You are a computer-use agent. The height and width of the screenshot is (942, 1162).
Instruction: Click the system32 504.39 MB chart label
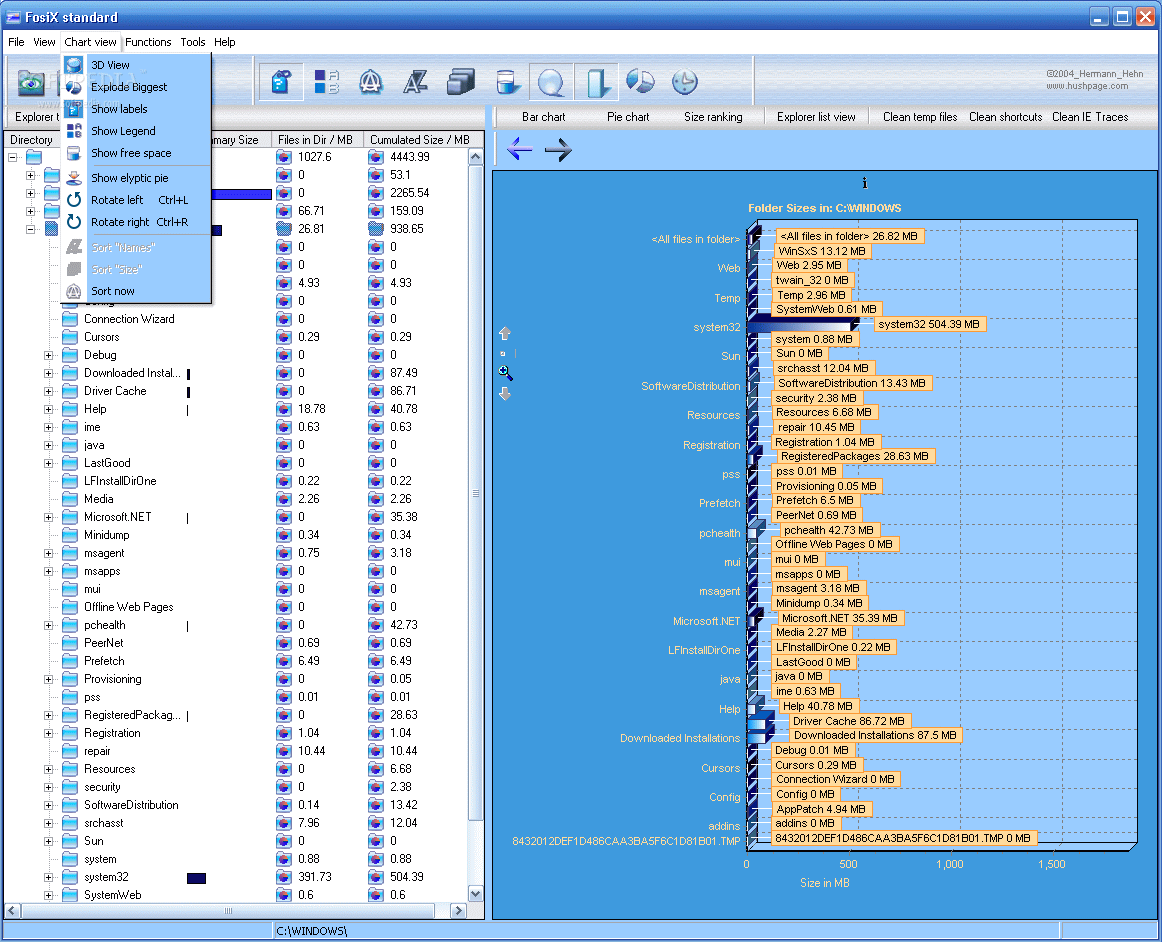[929, 324]
